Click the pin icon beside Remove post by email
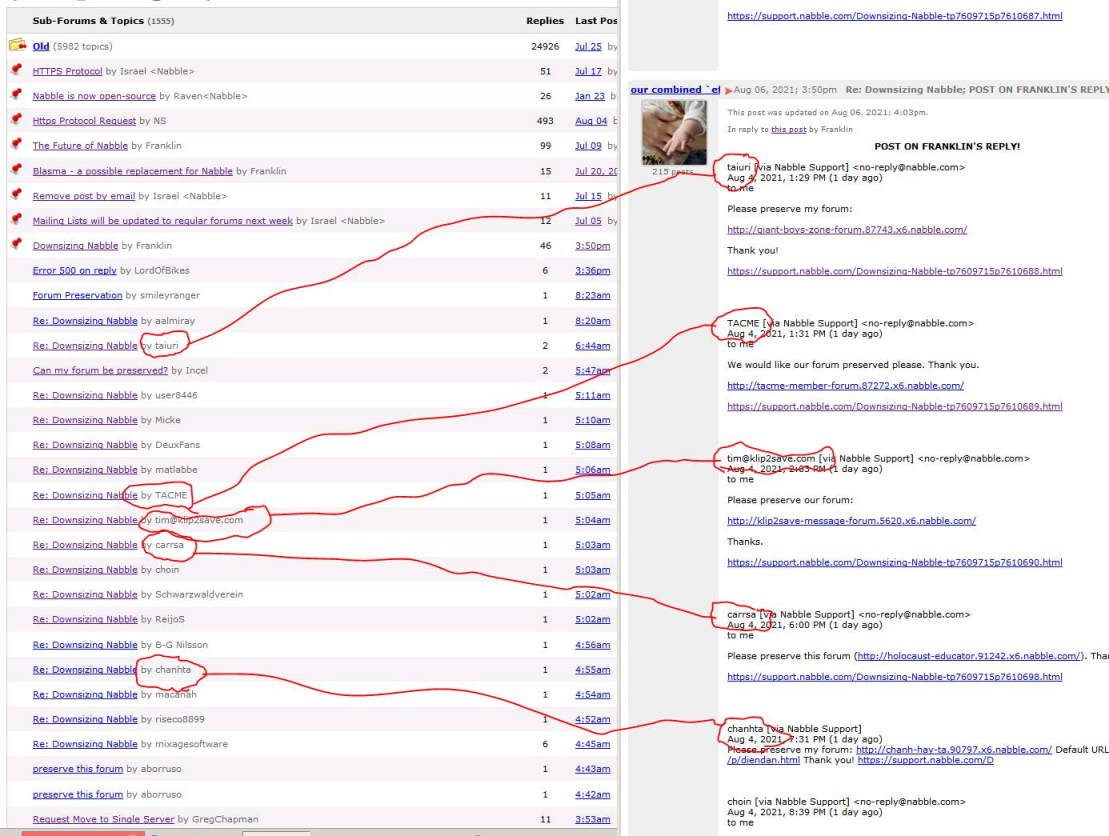 click(16, 195)
